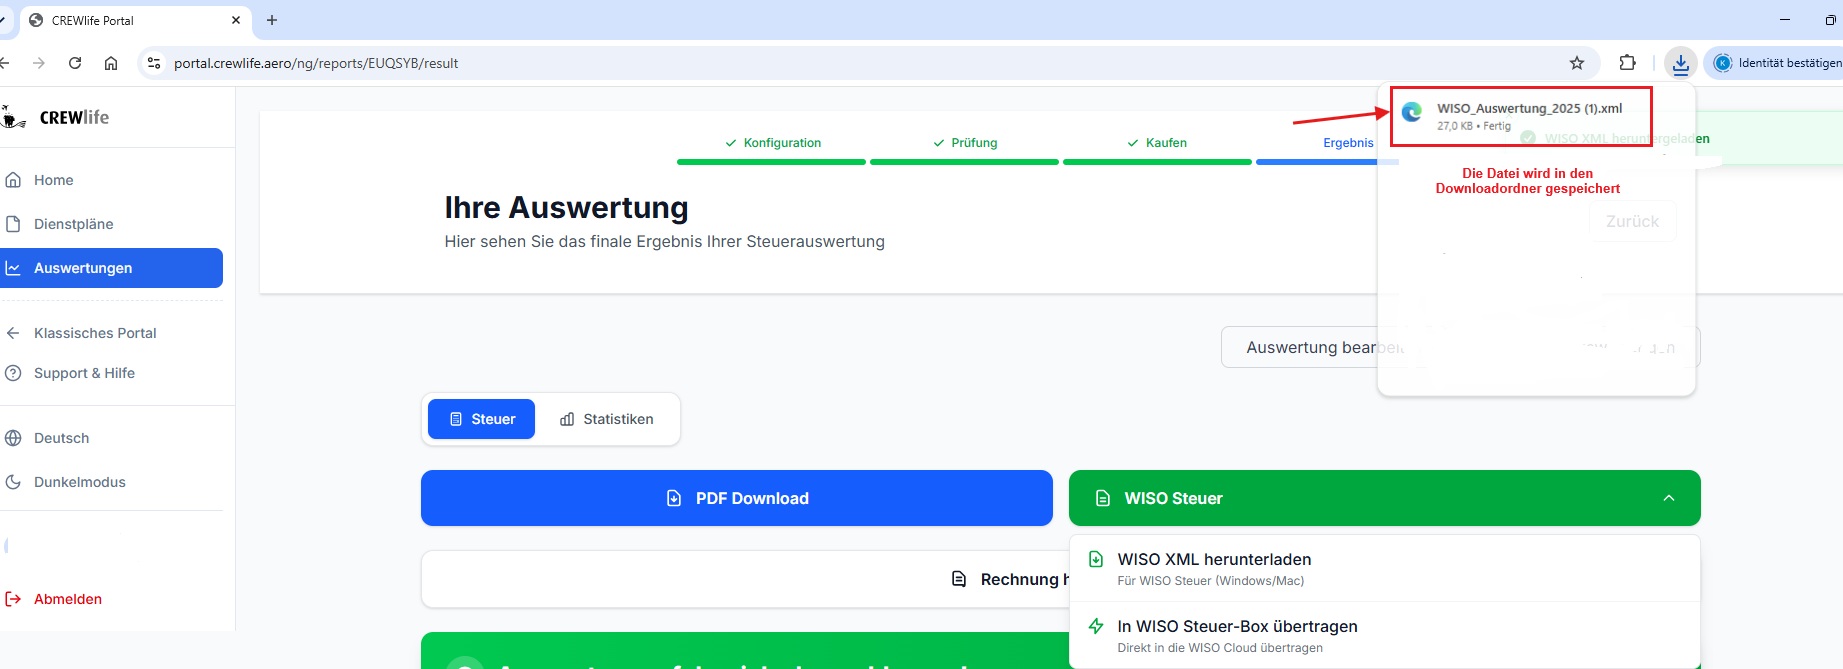
Task: Collapse the WISO Steuer dropdown chevron
Action: coord(1669,498)
